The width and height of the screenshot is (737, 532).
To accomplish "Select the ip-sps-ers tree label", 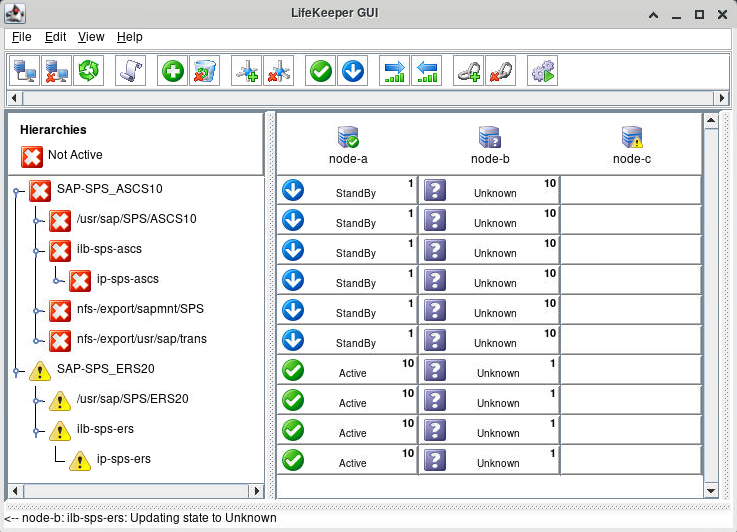I will click(124, 459).
